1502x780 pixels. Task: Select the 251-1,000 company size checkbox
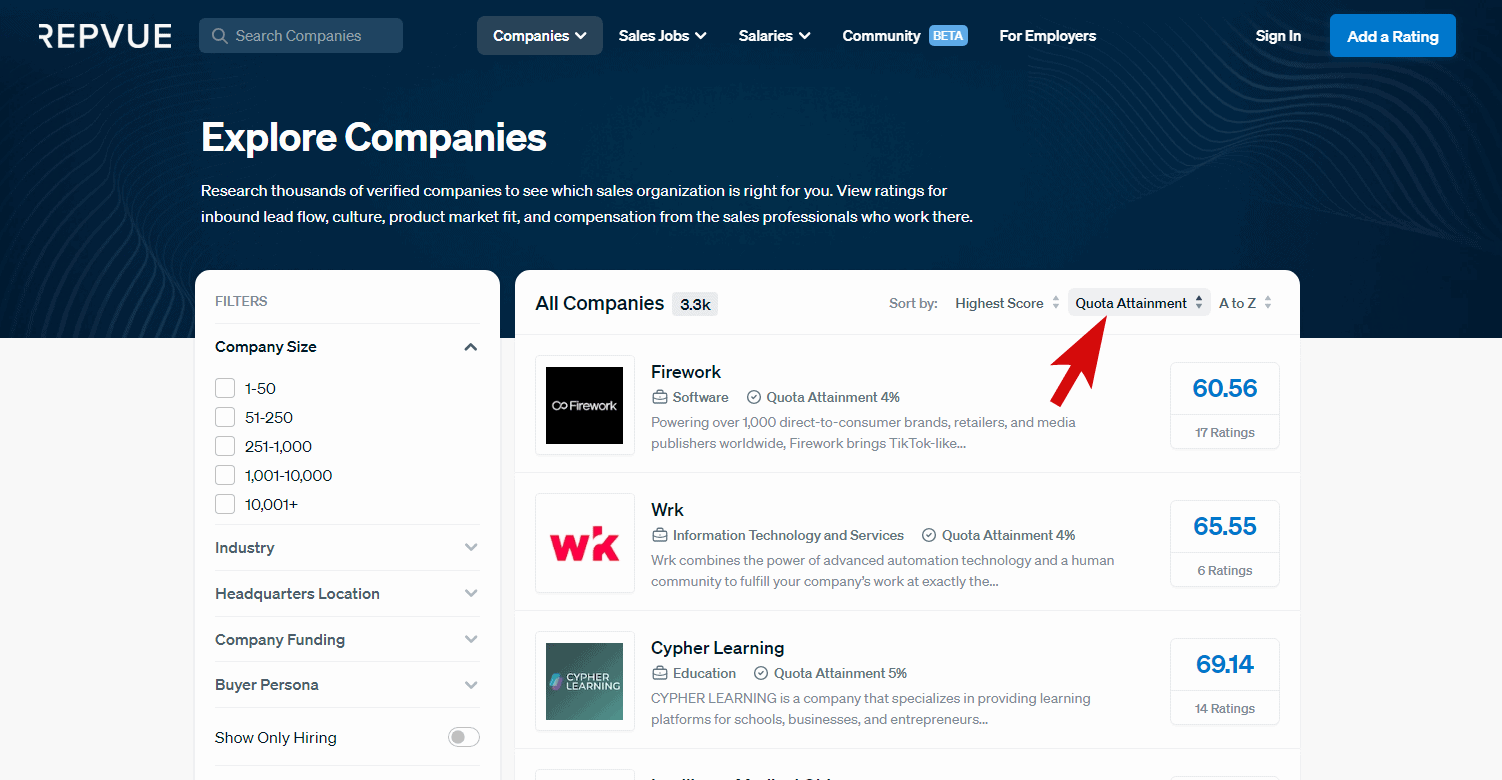[225, 446]
